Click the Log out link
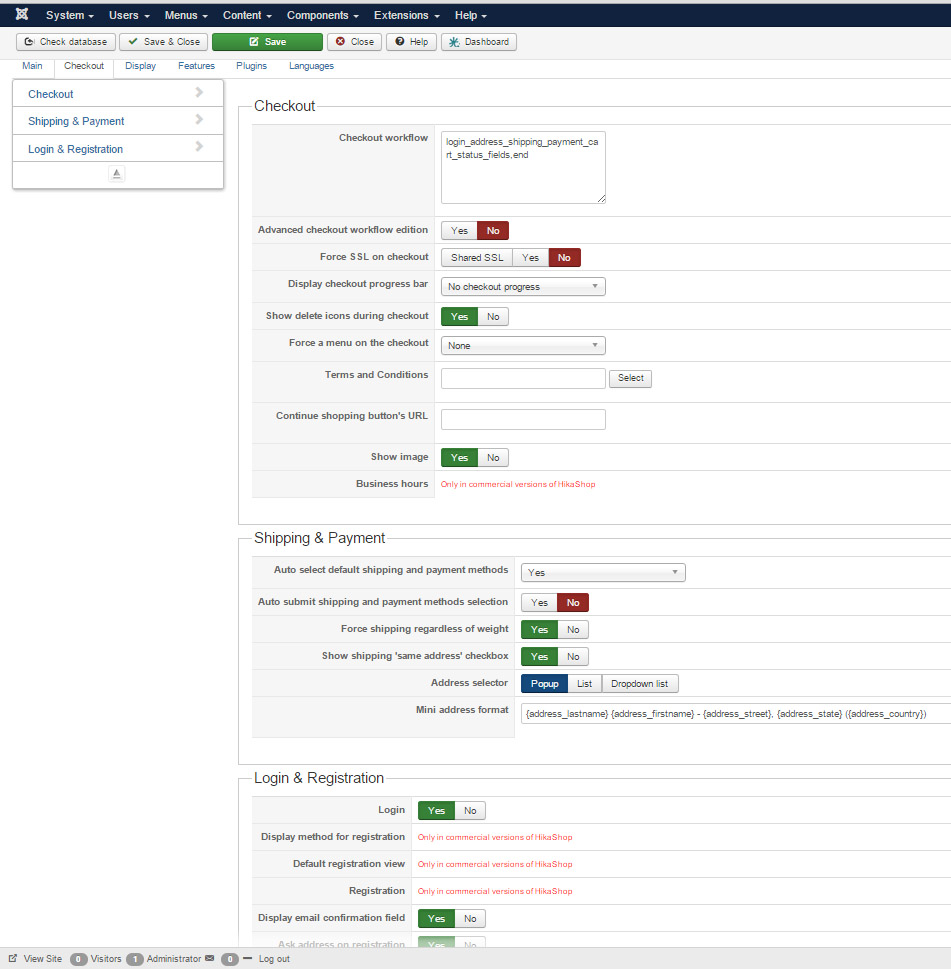Screen dimensions: 951x969 click(274, 959)
